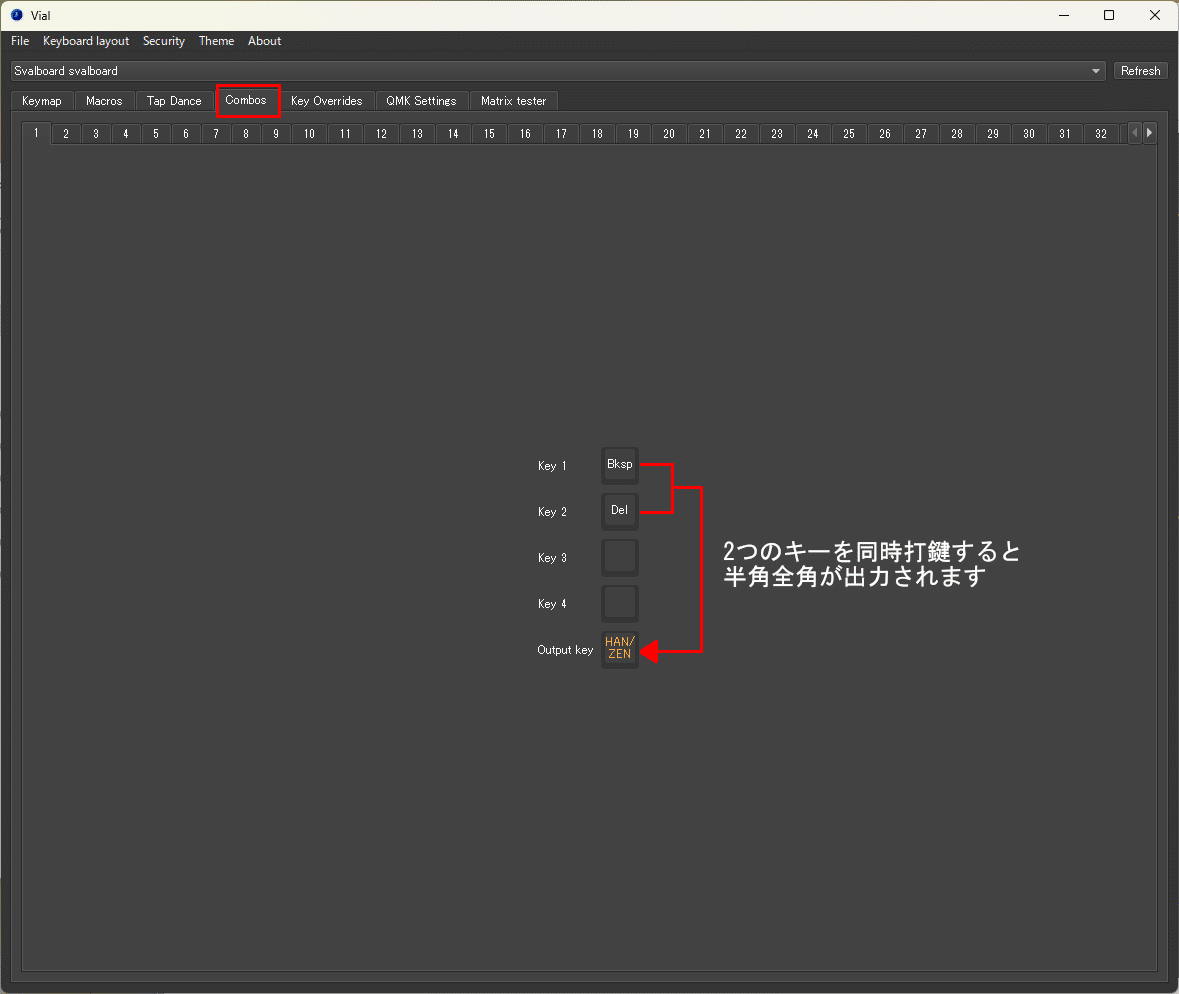Image resolution: width=1179 pixels, height=994 pixels.
Task: Select combo tab 19
Action: [x=633, y=134]
